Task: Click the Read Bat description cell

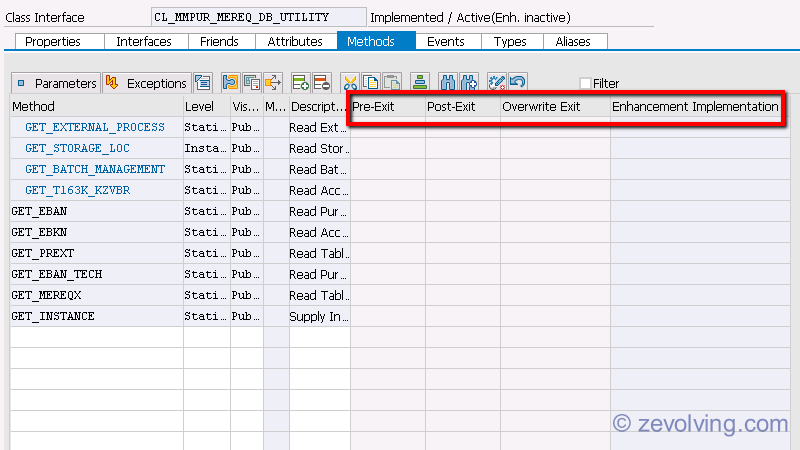Action: (x=319, y=169)
